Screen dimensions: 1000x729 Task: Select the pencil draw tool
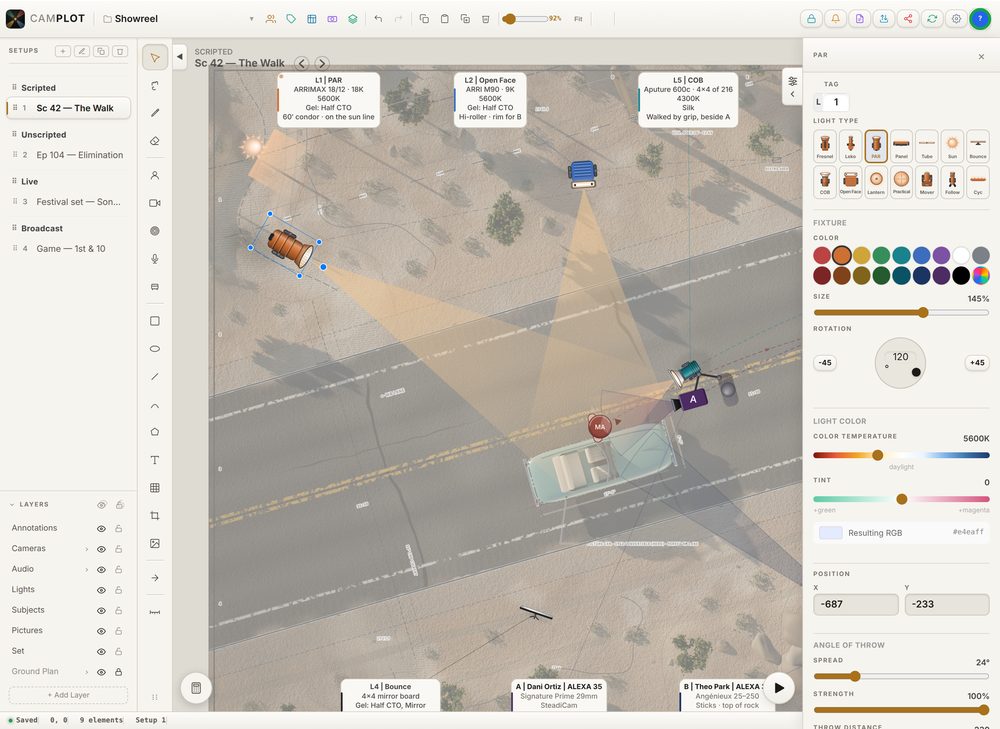click(155, 113)
